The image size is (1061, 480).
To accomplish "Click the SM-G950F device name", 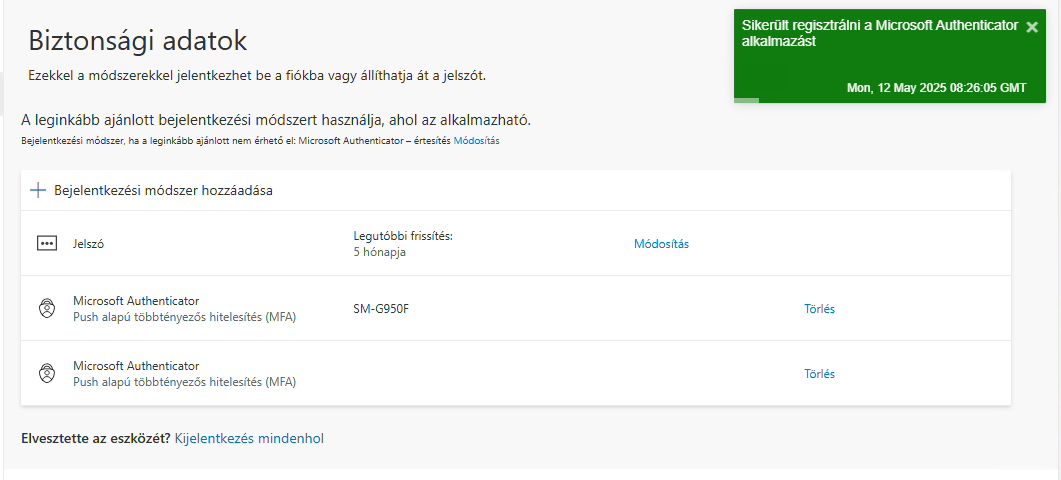I will coord(381,309).
